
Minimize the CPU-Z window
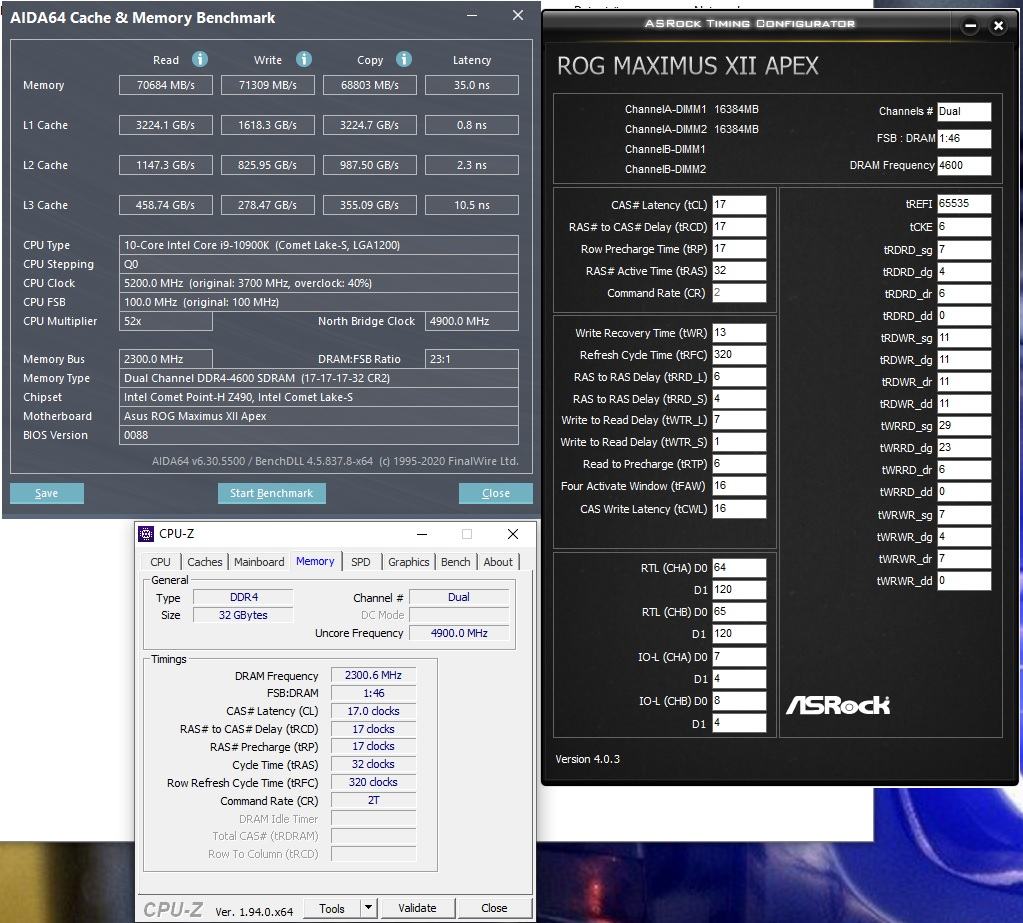[x=422, y=534]
